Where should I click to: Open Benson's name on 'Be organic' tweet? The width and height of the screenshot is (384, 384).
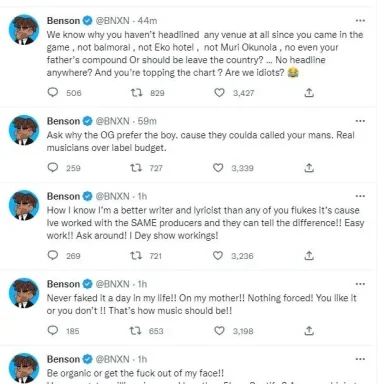point(63,359)
